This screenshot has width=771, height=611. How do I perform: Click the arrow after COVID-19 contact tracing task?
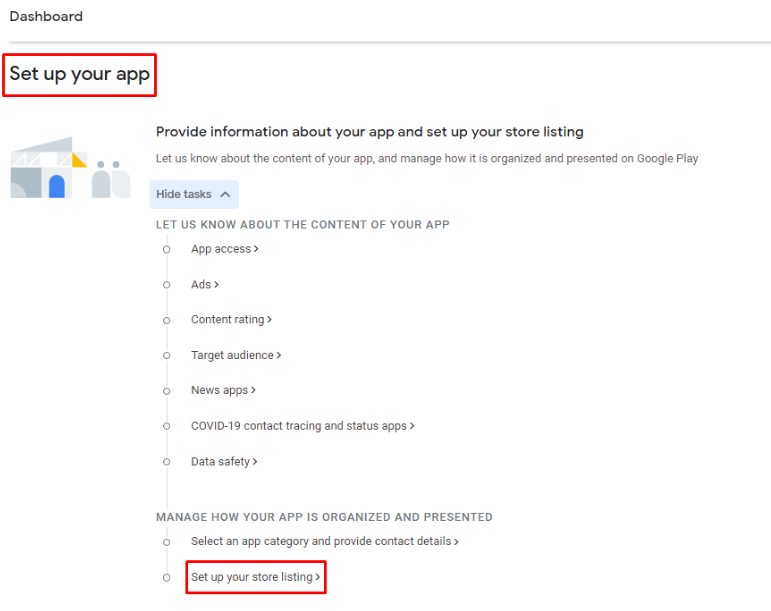coord(412,426)
